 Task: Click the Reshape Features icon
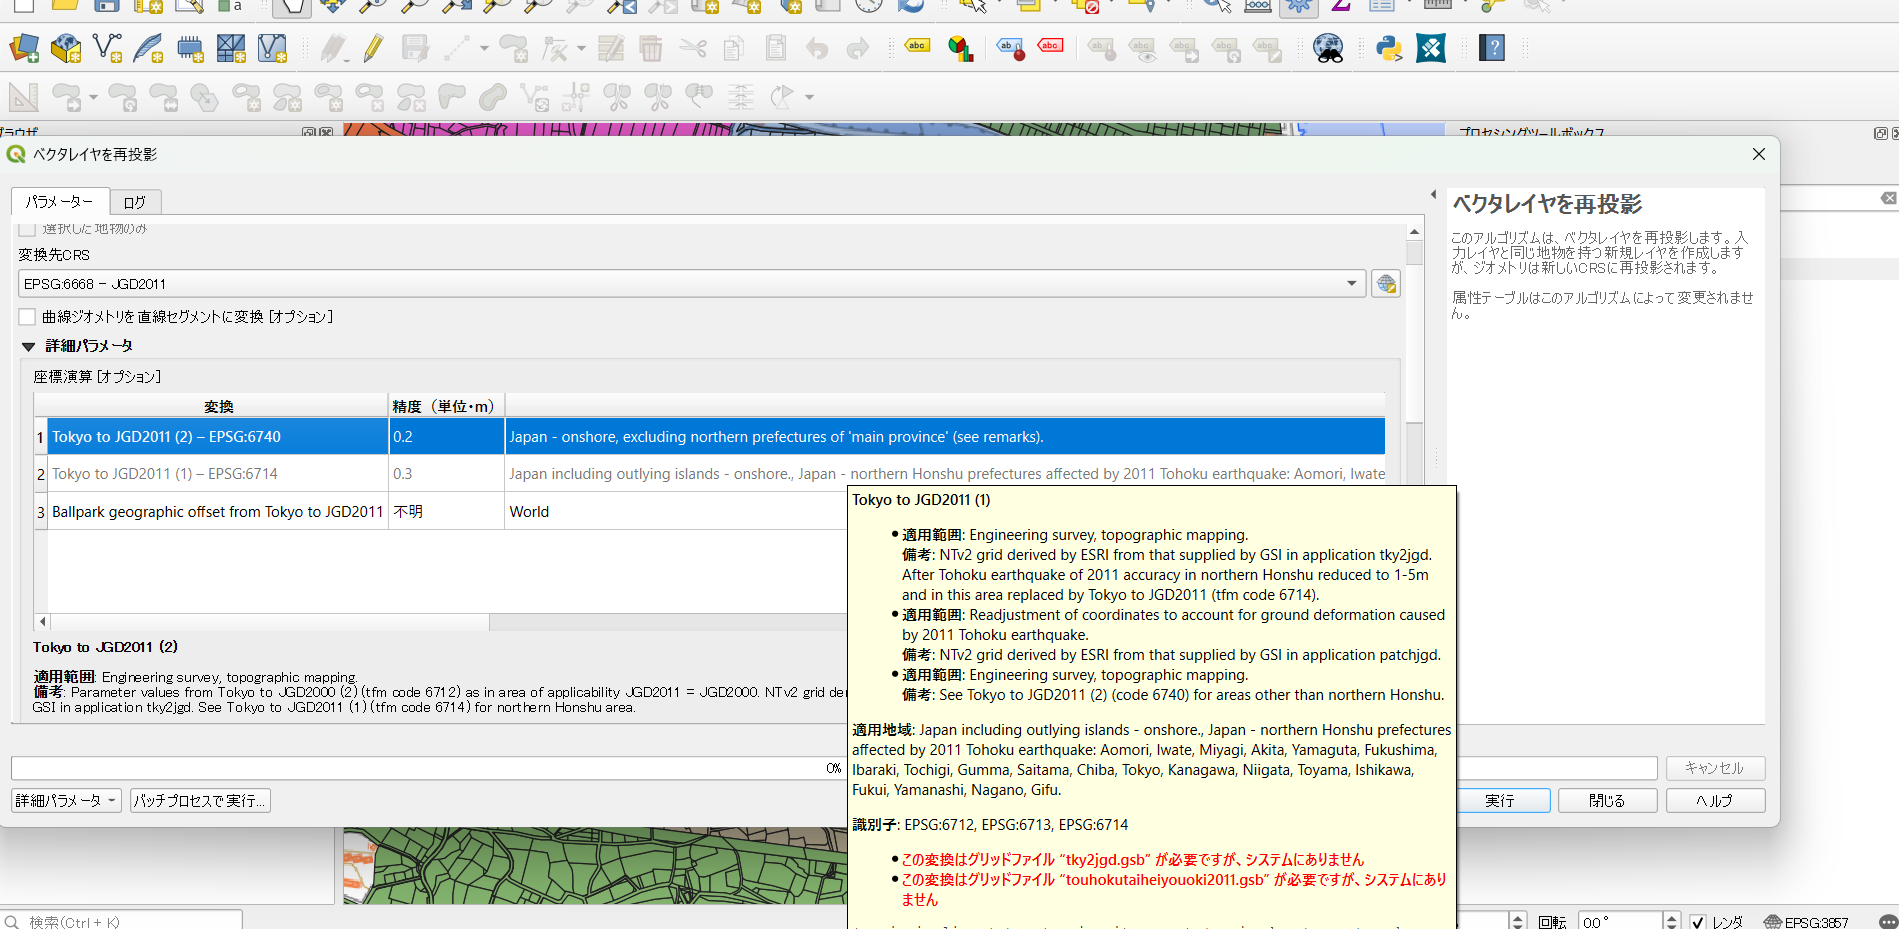pyautogui.click(x=452, y=97)
